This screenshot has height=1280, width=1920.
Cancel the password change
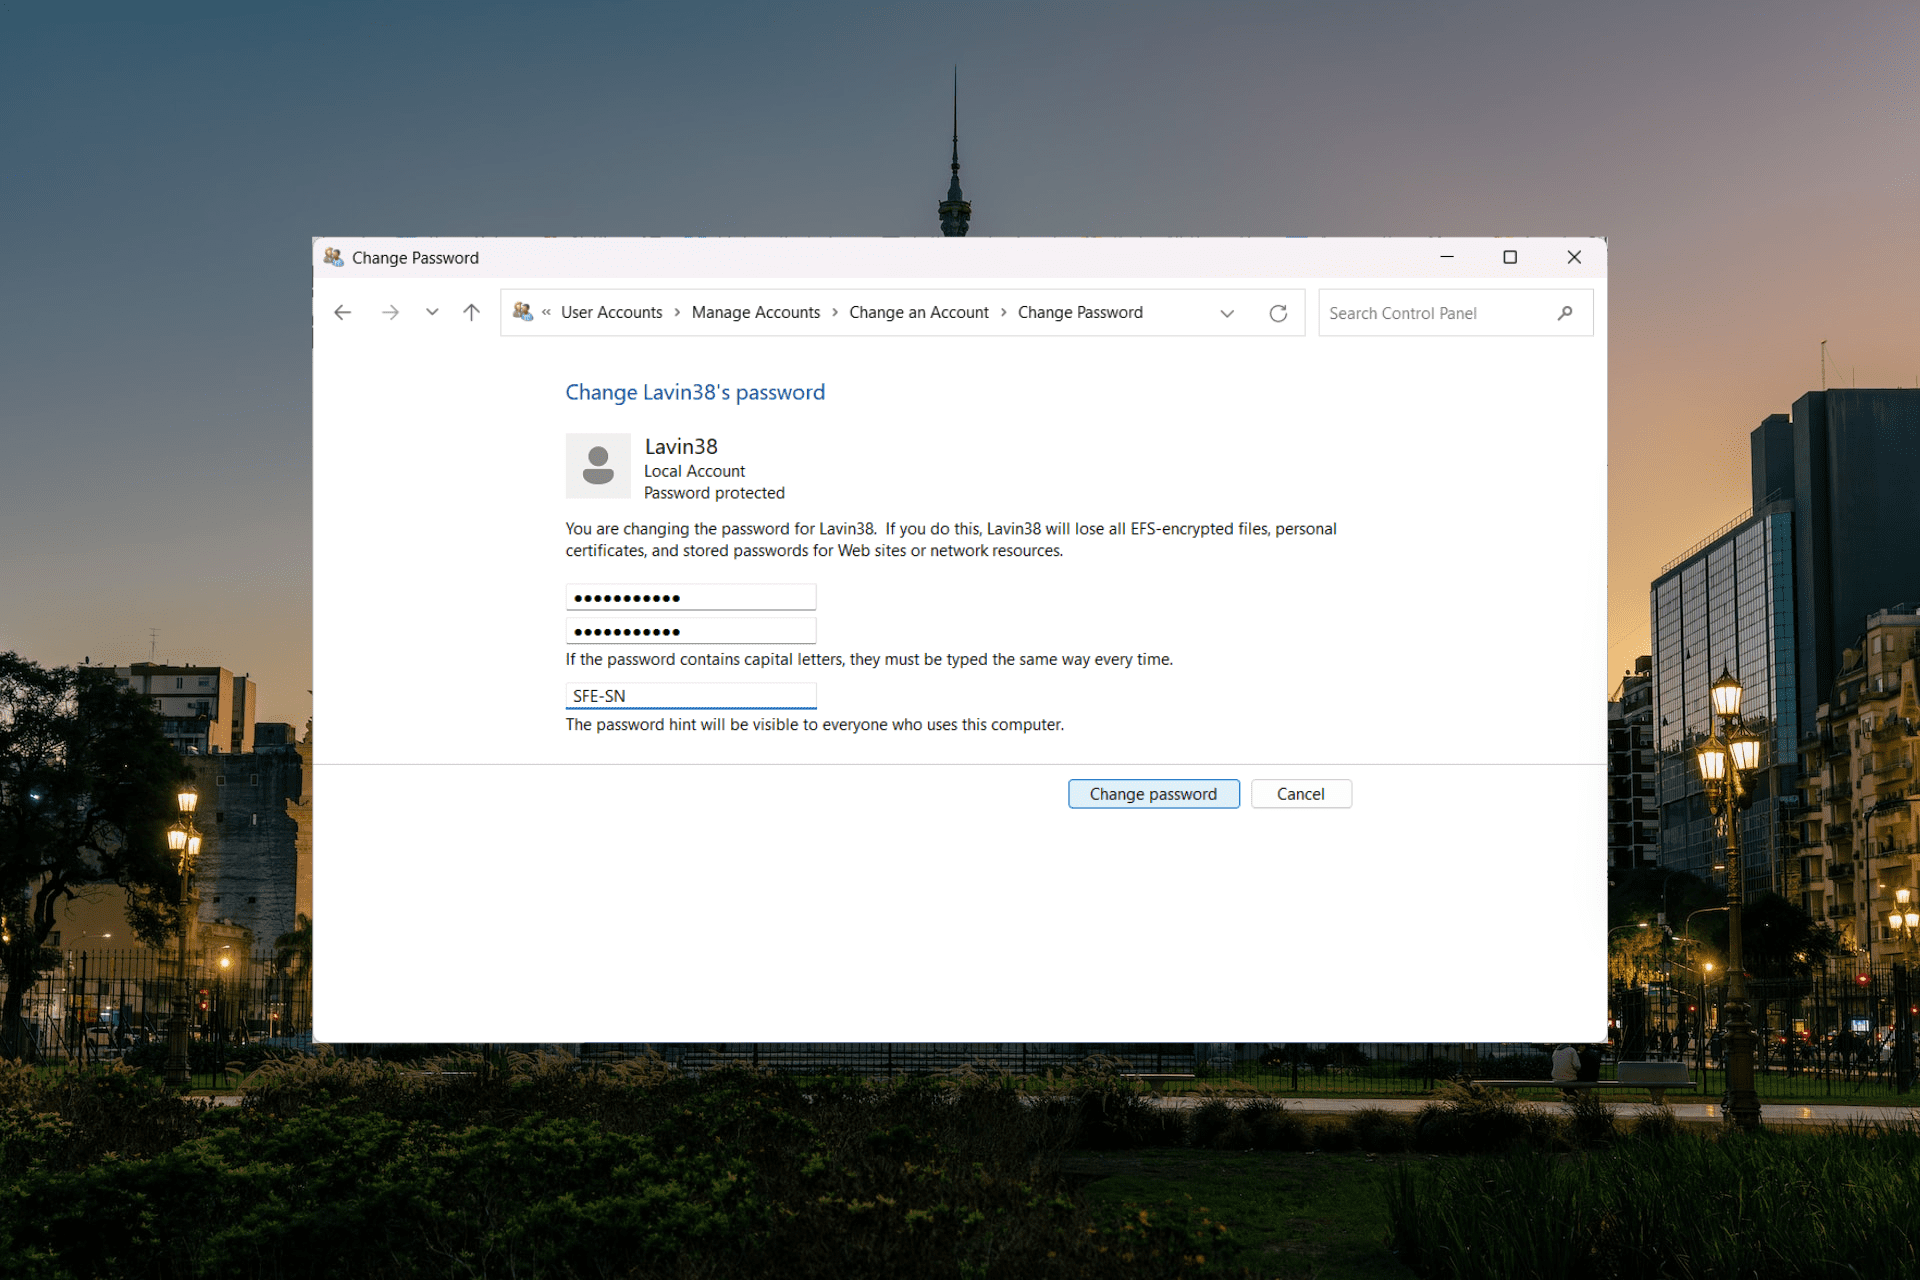1301,794
